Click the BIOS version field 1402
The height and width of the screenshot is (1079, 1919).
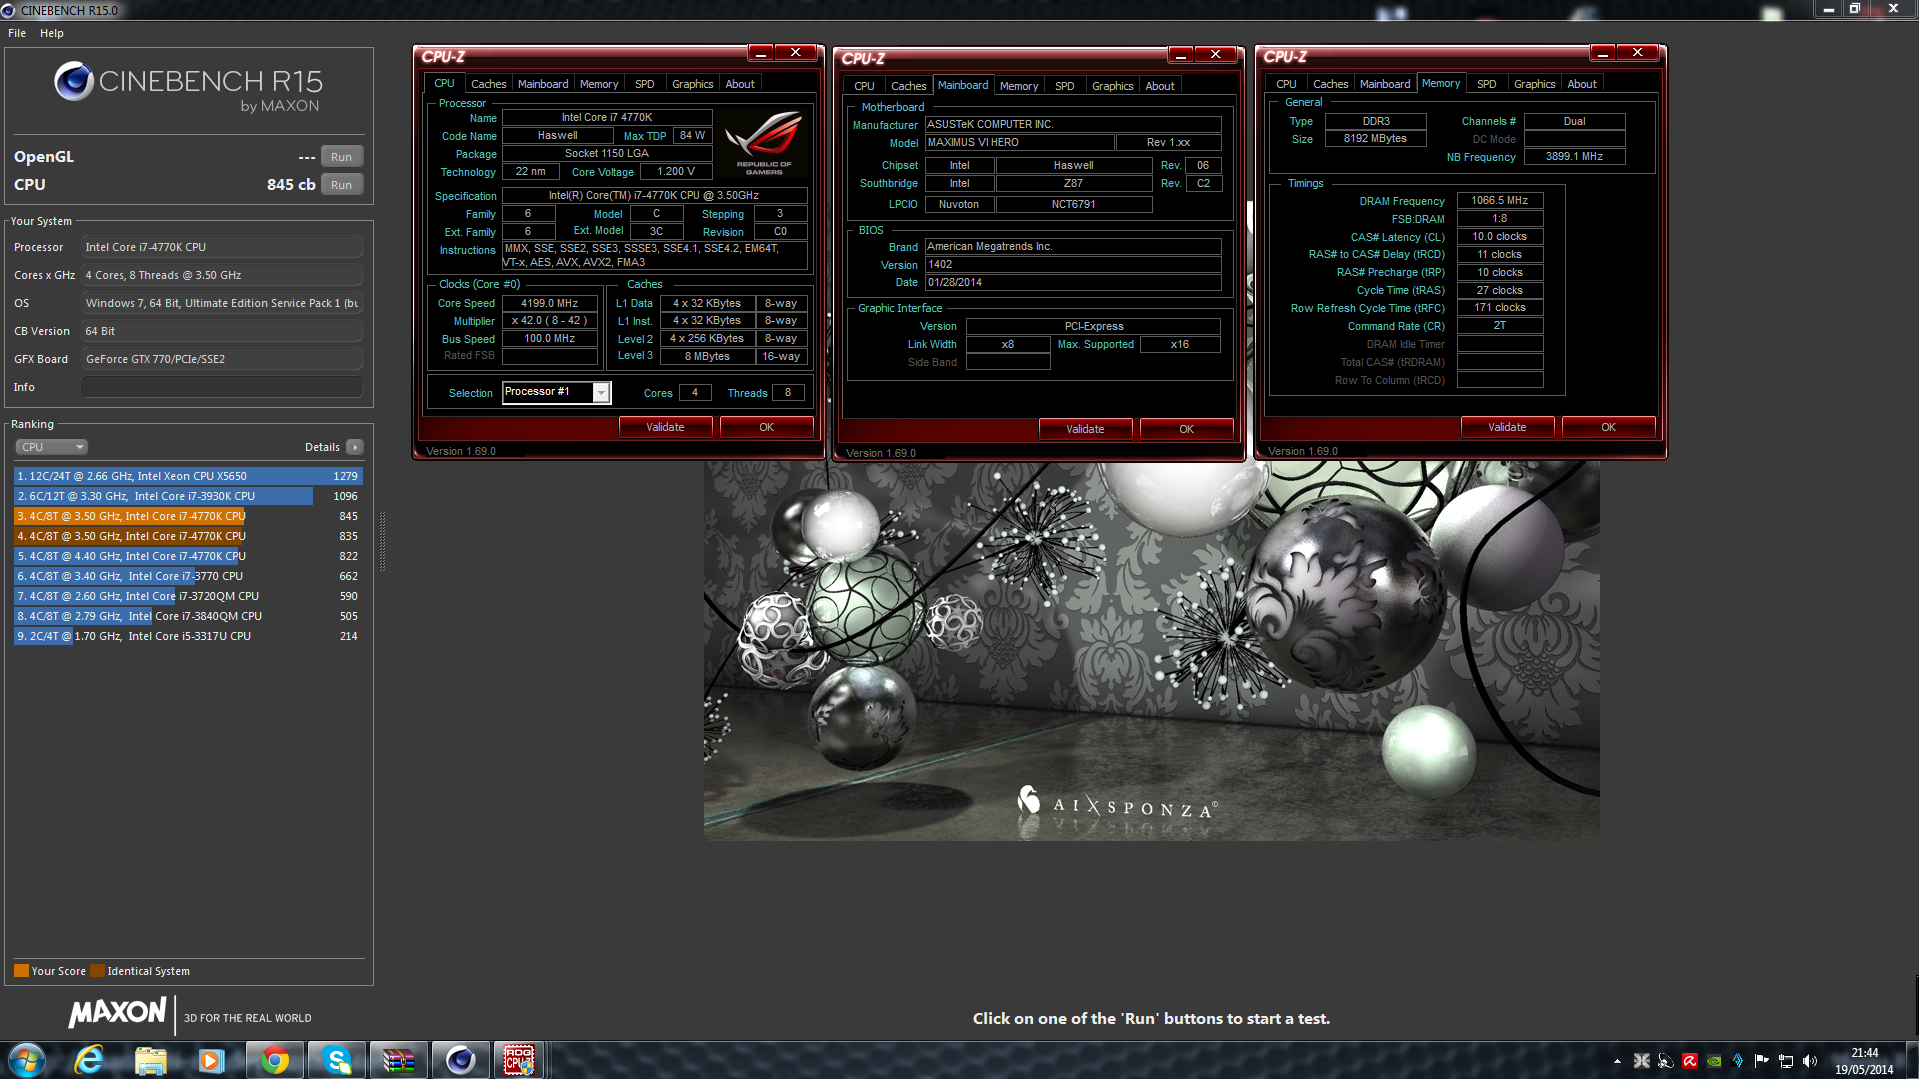[1072, 264]
